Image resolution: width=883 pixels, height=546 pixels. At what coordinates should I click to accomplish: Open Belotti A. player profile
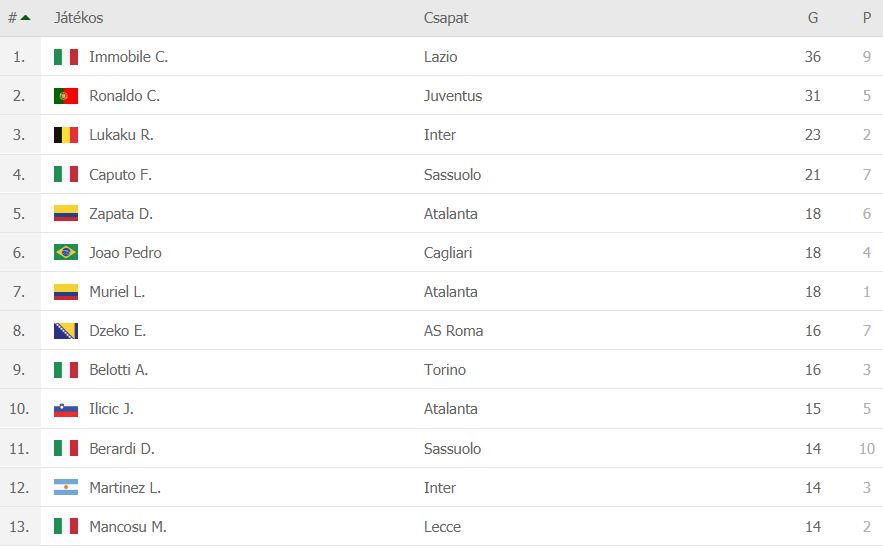[118, 370]
